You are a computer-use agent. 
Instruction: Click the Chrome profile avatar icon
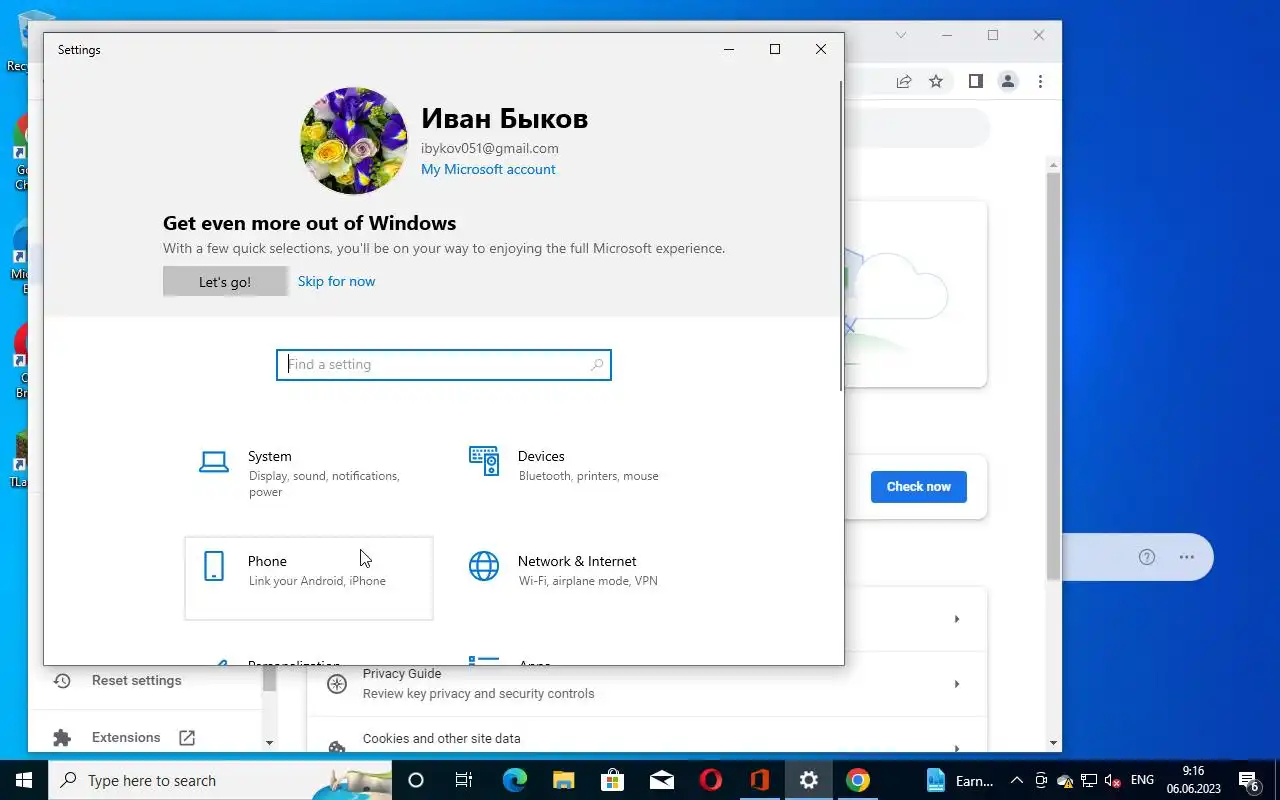pos(1008,81)
